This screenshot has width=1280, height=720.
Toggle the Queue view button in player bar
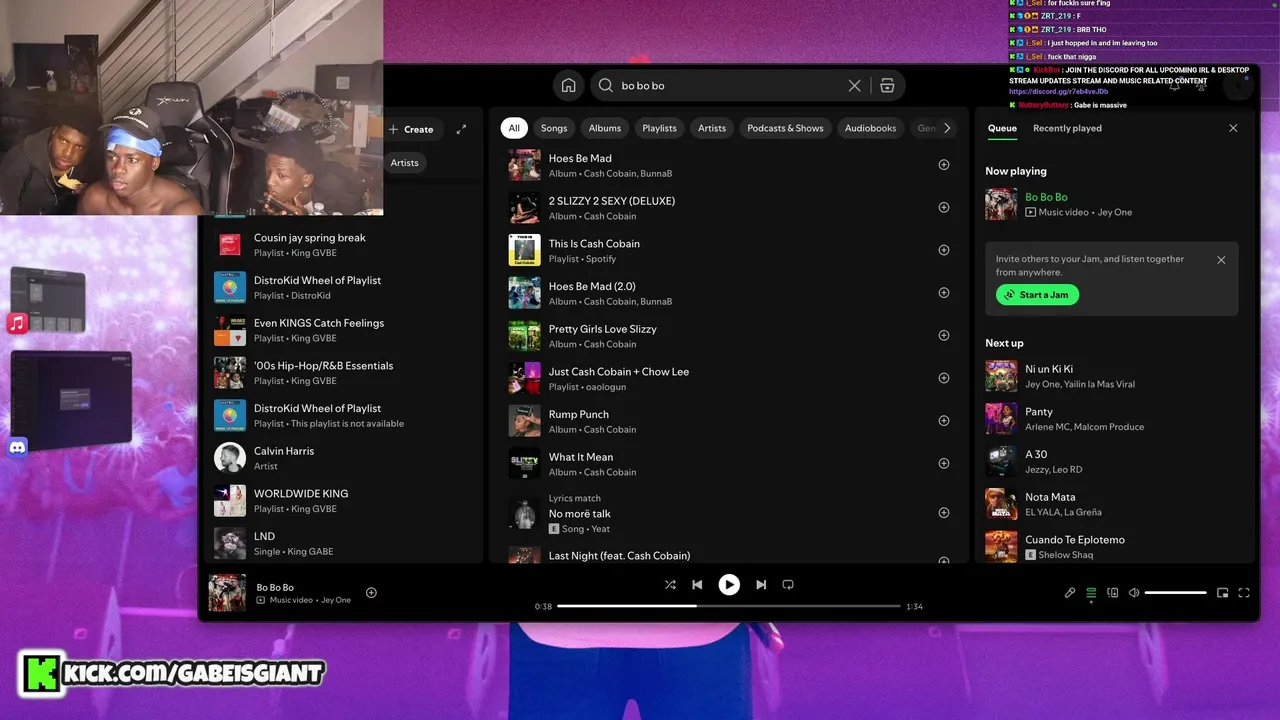[x=1091, y=593]
